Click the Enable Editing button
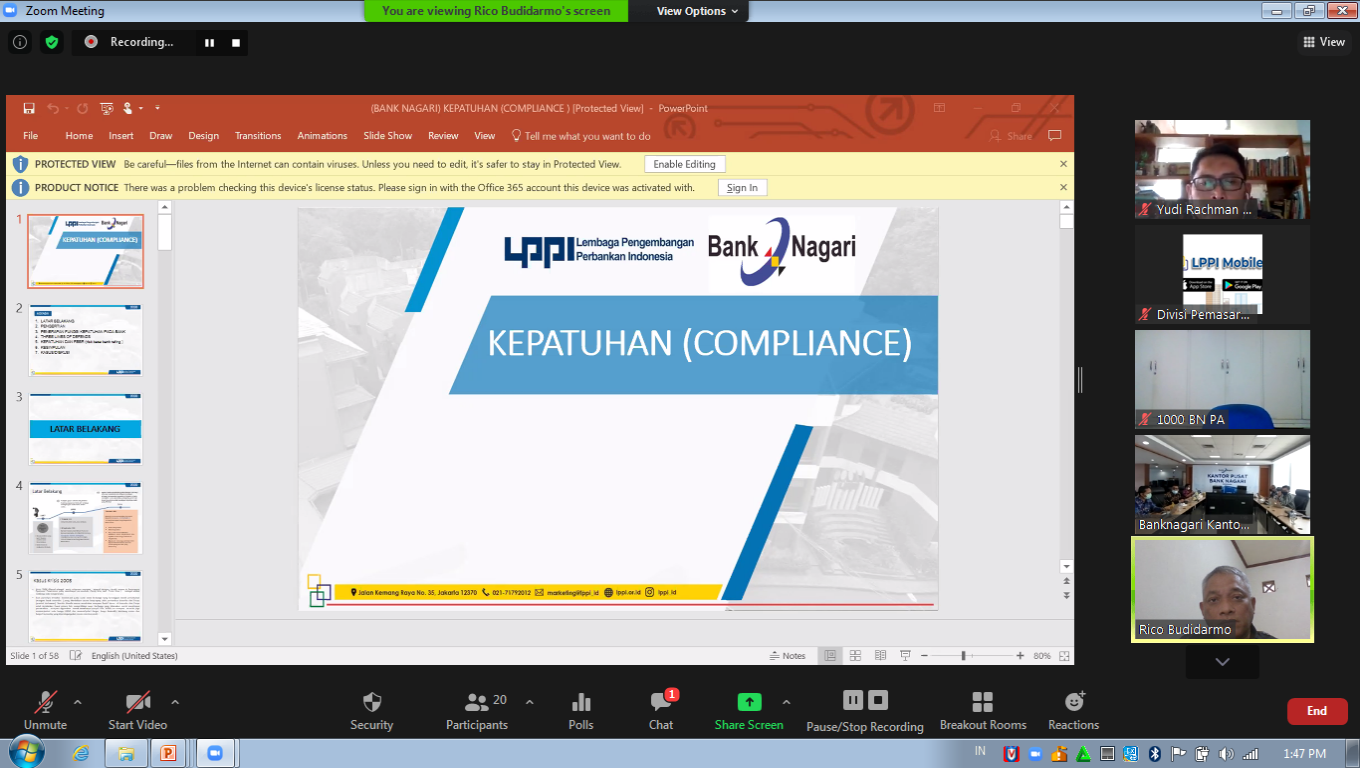The width and height of the screenshot is (1360, 768). [x=685, y=164]
